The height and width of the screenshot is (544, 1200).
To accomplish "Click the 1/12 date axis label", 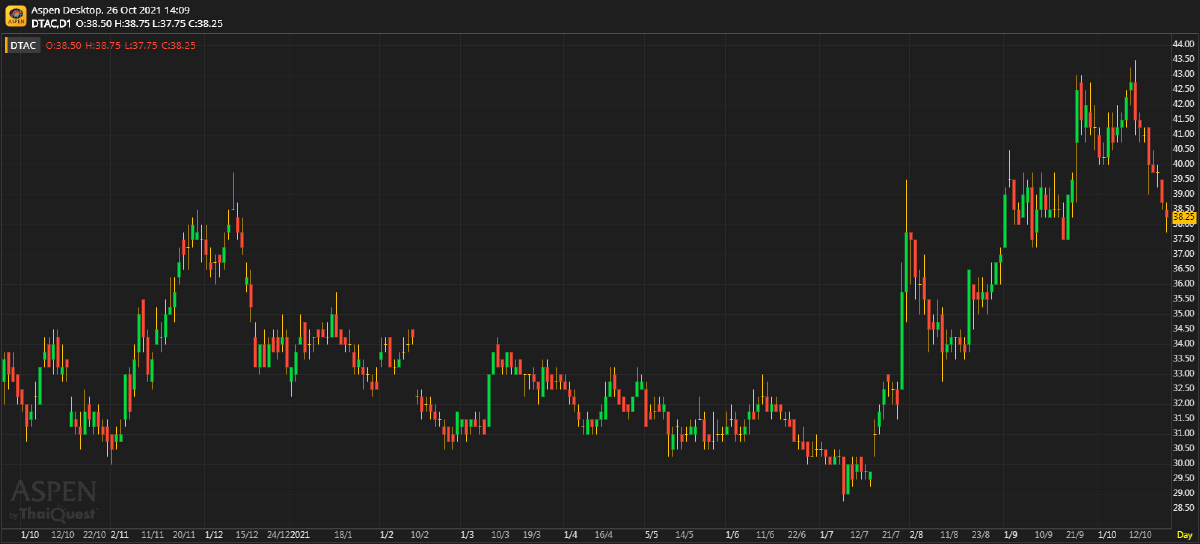I will click(x=213, y=536).
